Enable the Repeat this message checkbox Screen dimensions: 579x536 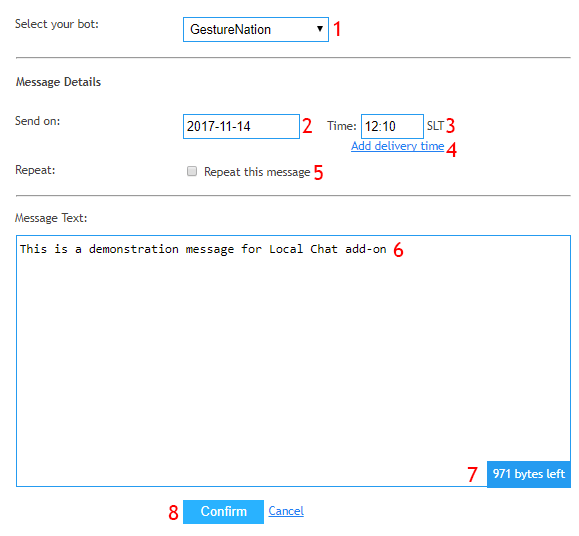click(x=192, y=171)
